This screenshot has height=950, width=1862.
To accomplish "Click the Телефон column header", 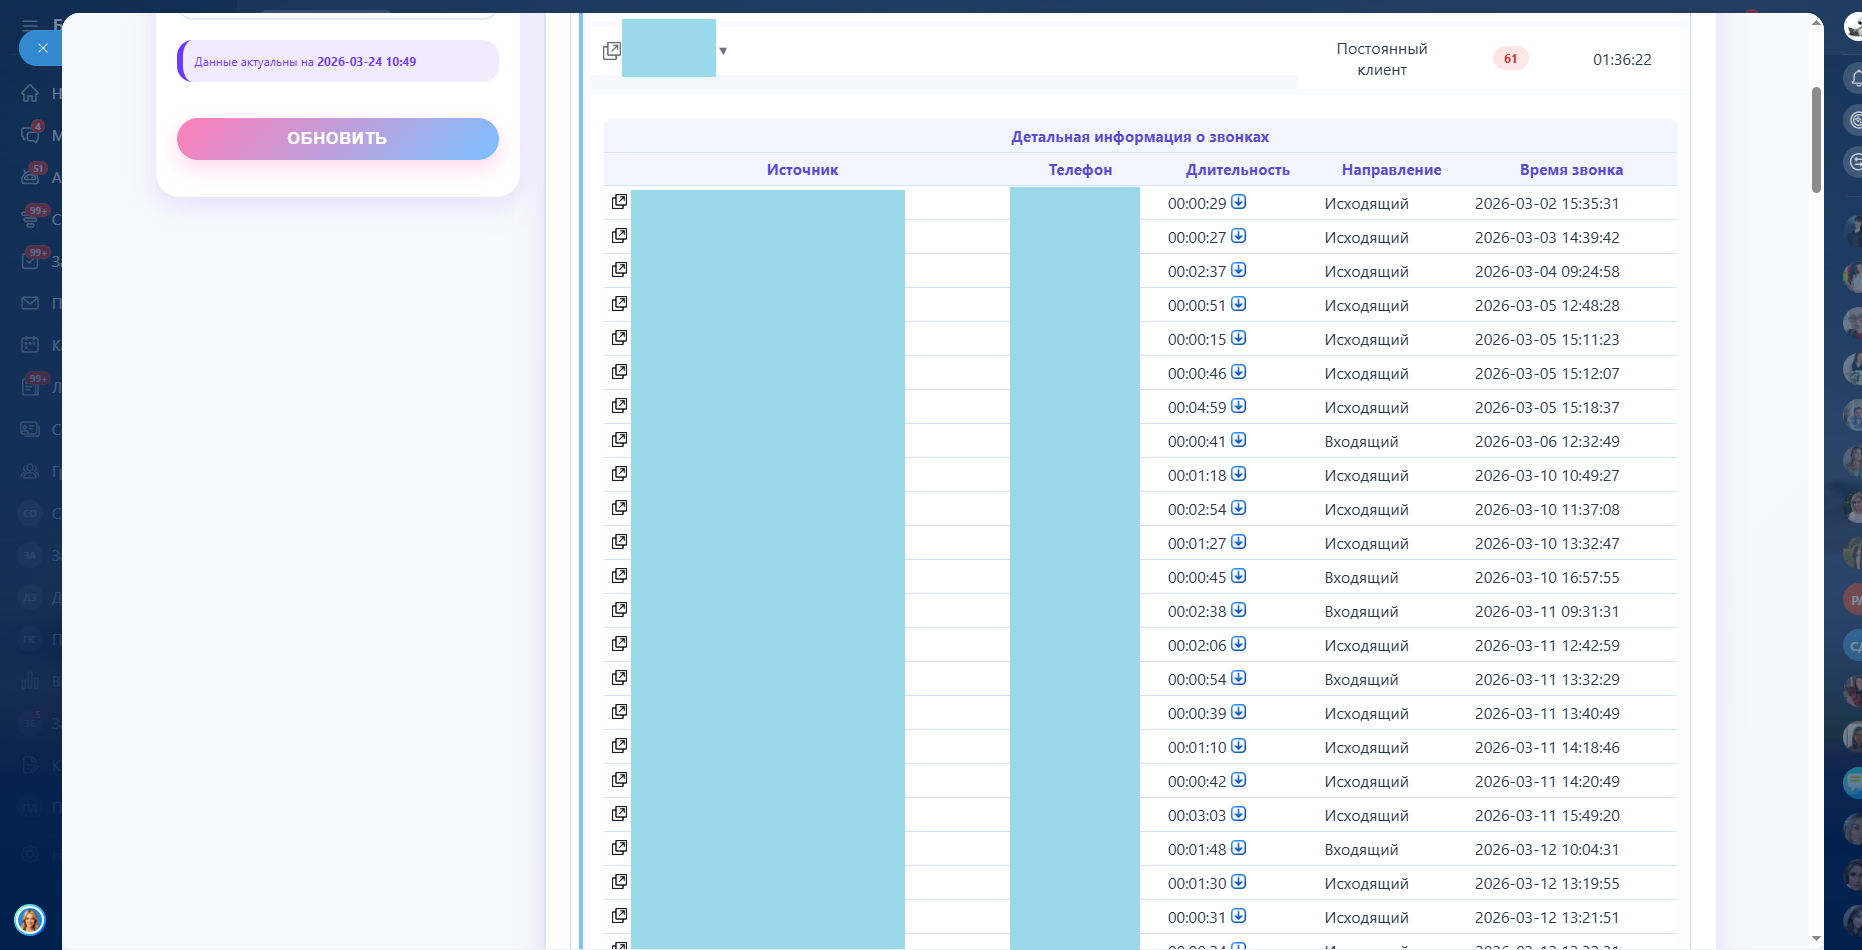I will click(1080, 170).
